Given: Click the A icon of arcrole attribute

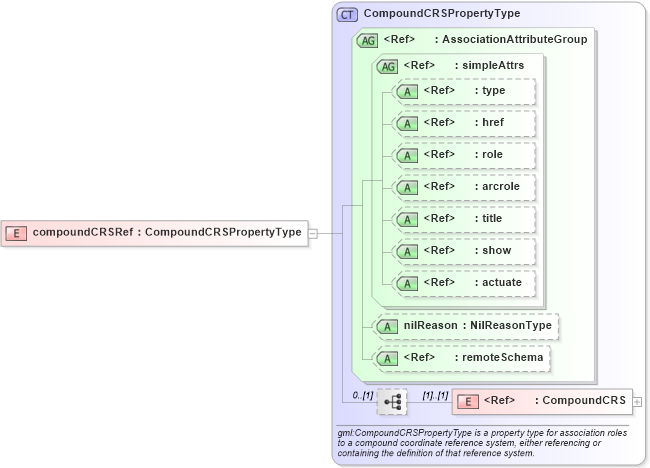Looking at the screenshot, I should click(x=407, y=188).
